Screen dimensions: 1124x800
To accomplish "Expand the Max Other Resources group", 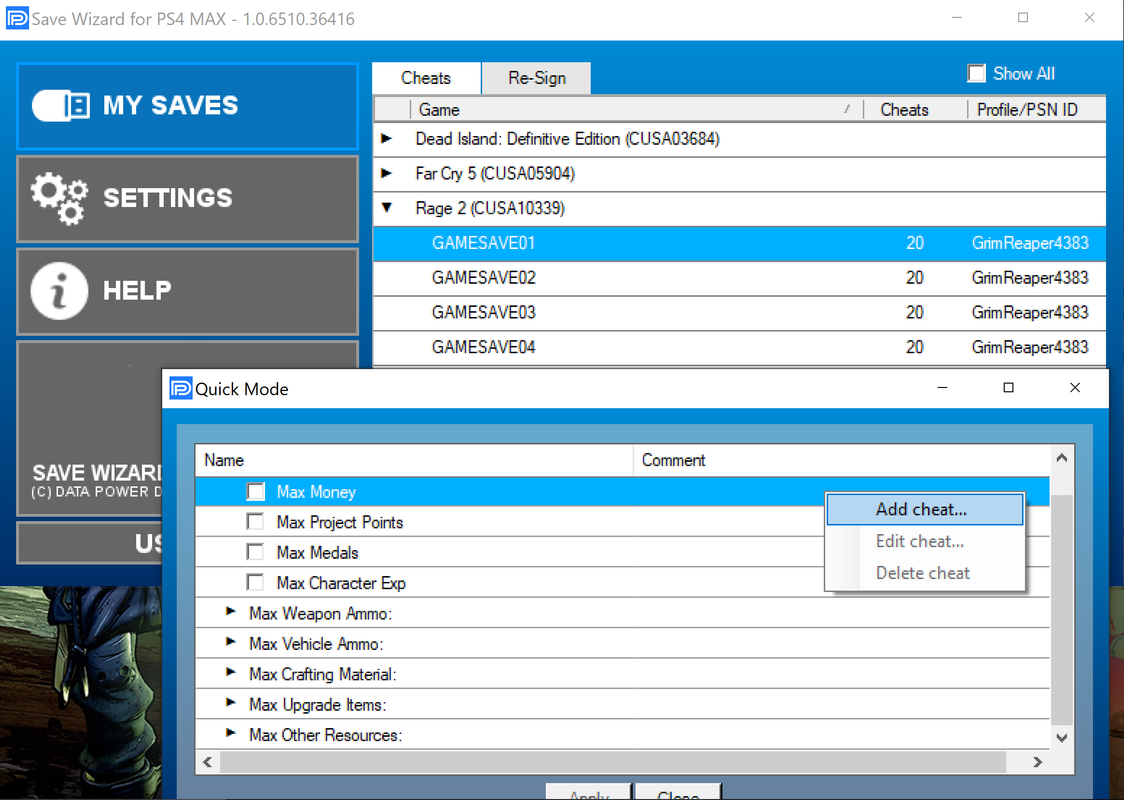I will click(230, 733).
